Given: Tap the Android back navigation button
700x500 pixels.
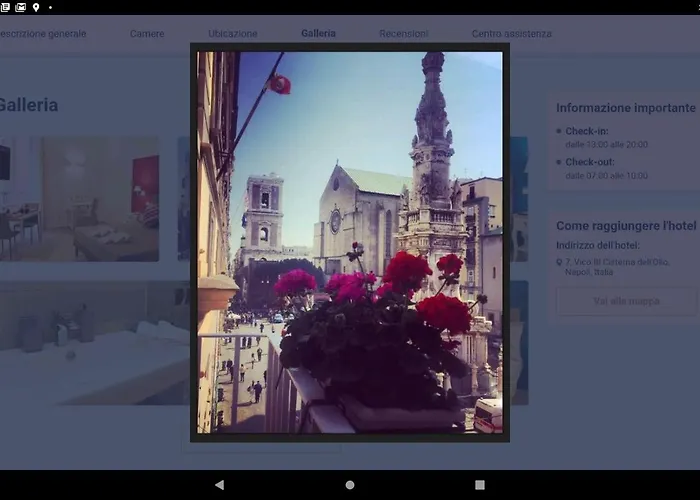Looking at the screenshot, I should pos(219,485).
